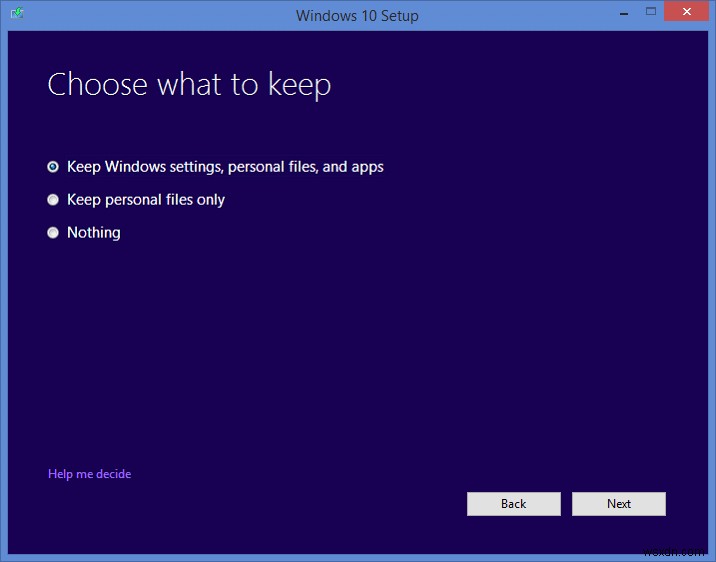Click the Windows 10 Setup title bar icon

(17, 13)
